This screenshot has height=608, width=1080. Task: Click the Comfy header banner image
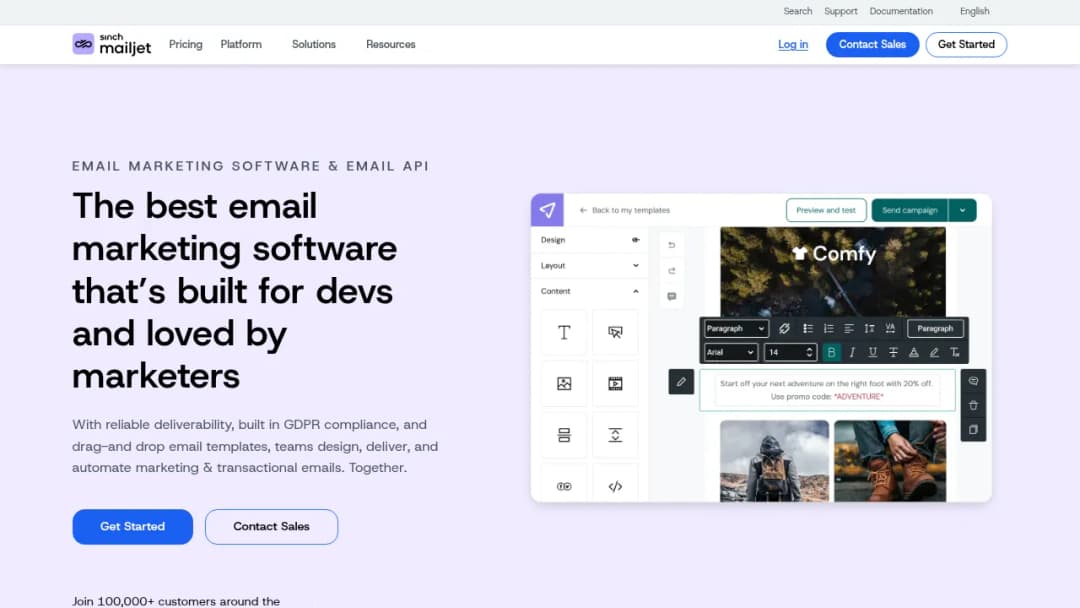(833, 272)
